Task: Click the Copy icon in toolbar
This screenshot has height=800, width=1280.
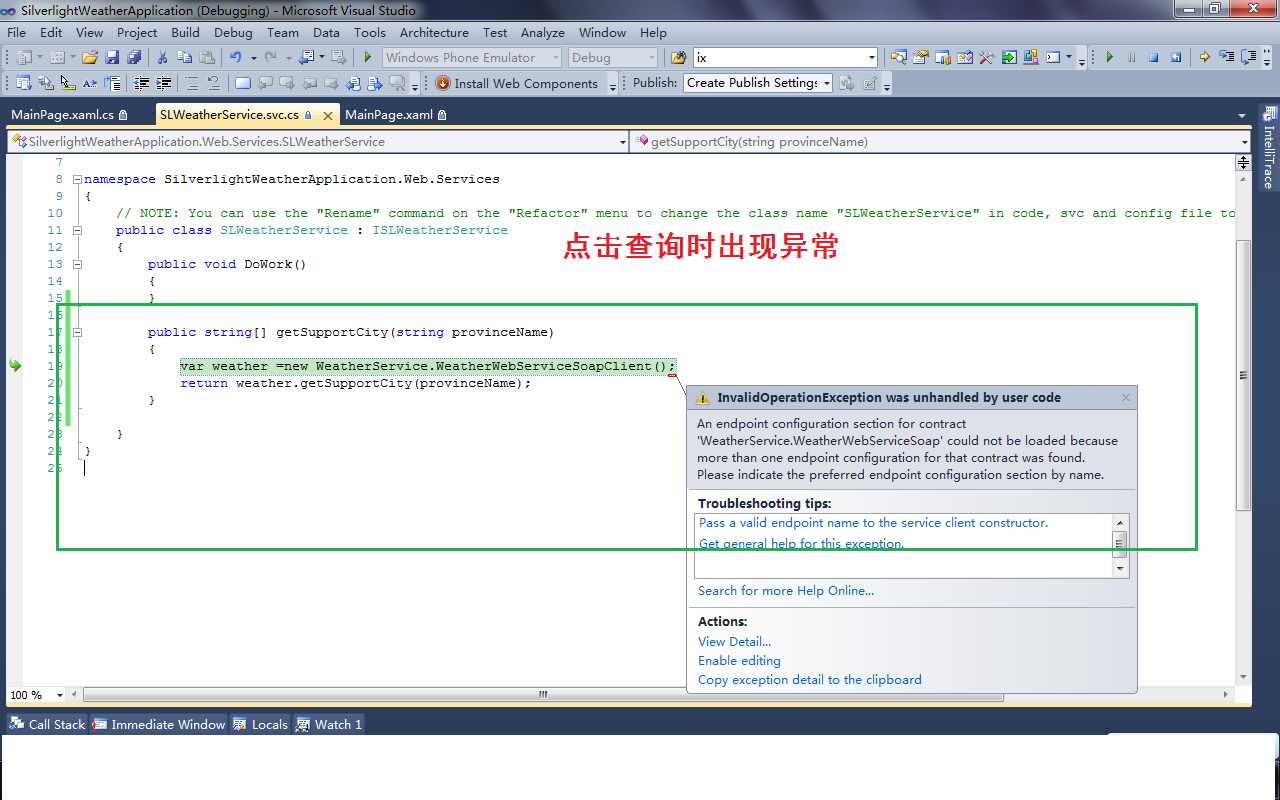Action: coord(184,57)
